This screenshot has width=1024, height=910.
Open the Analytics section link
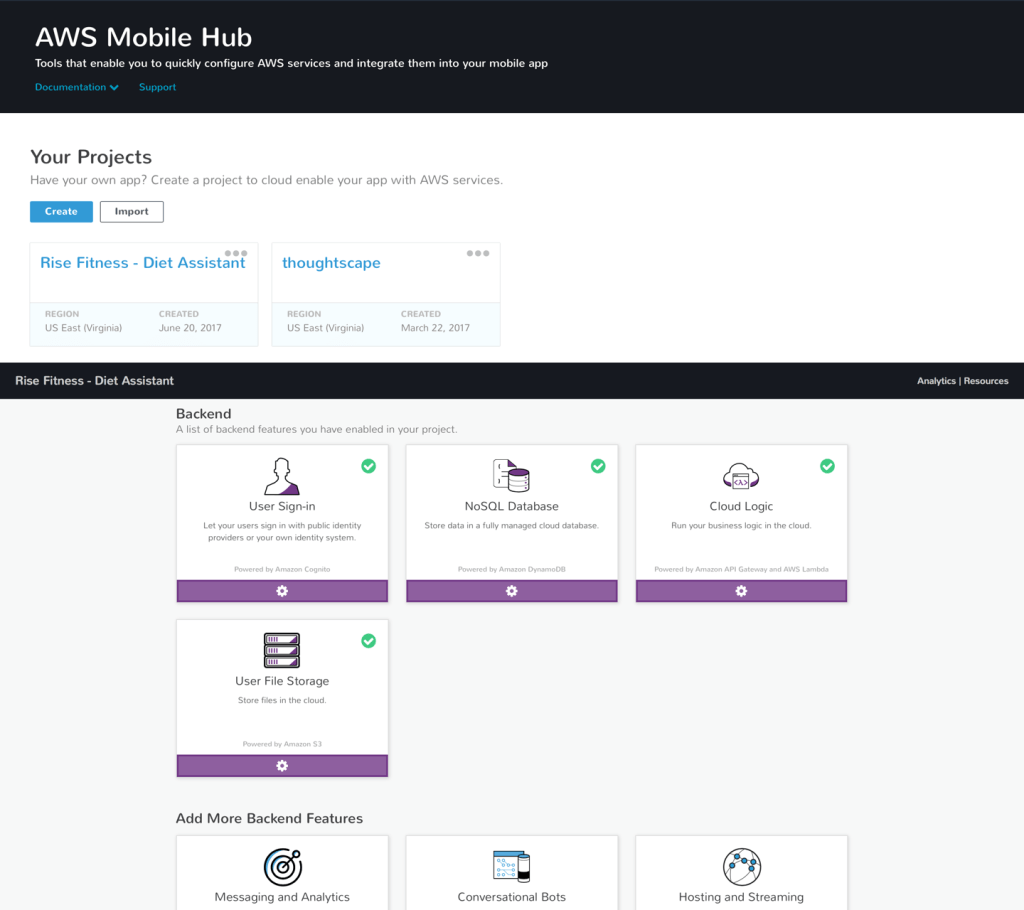(935, 381)
